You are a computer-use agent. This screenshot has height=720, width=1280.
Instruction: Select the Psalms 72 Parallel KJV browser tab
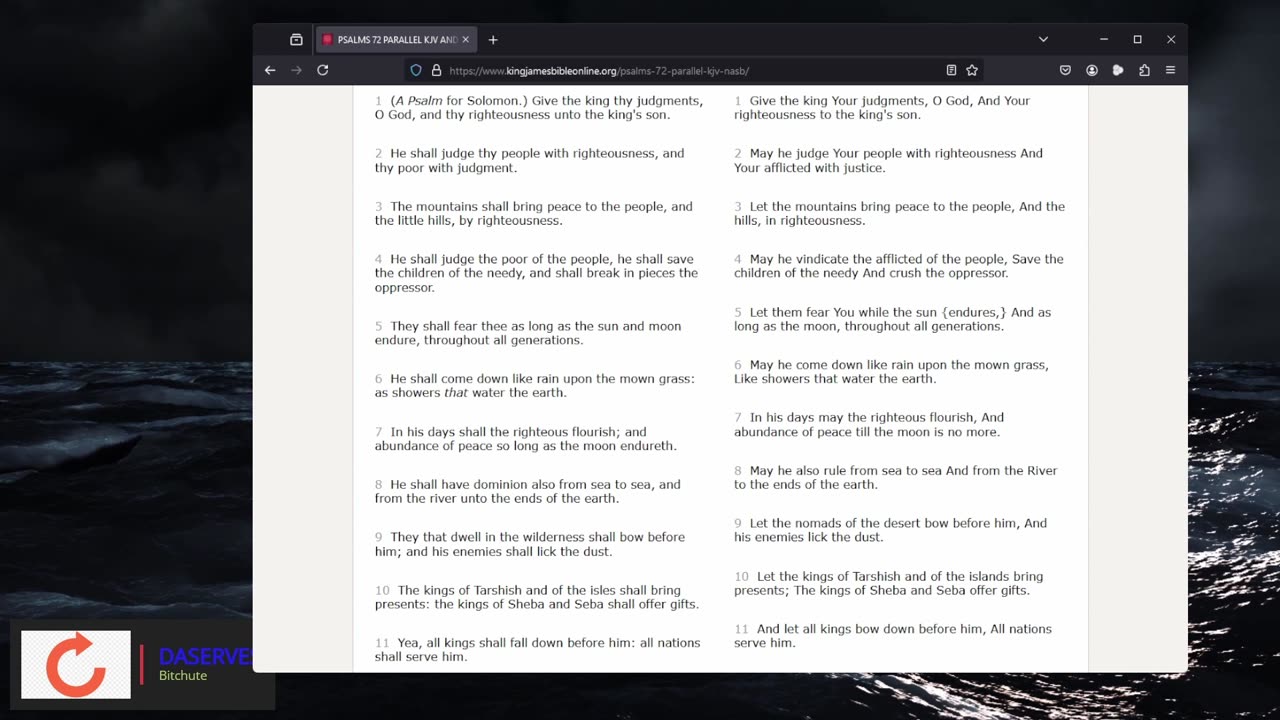[396, 40]
